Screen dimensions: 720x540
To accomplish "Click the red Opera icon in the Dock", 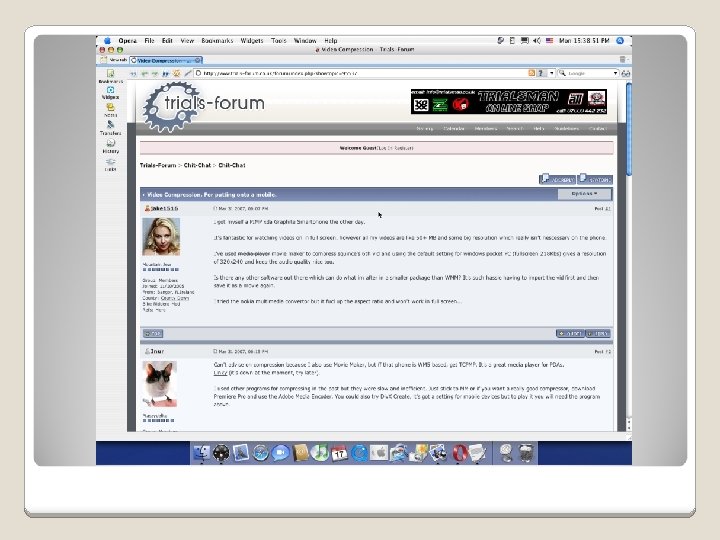I will (459, 453).
